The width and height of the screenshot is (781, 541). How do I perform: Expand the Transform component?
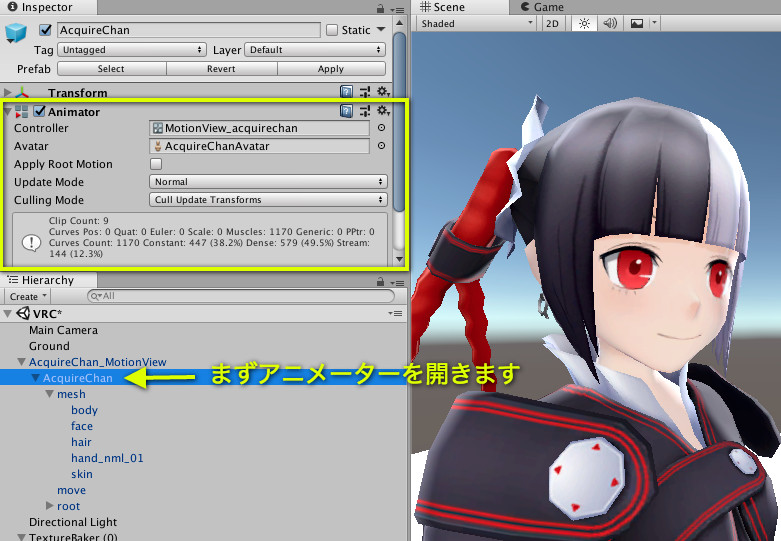coord(7,92)
